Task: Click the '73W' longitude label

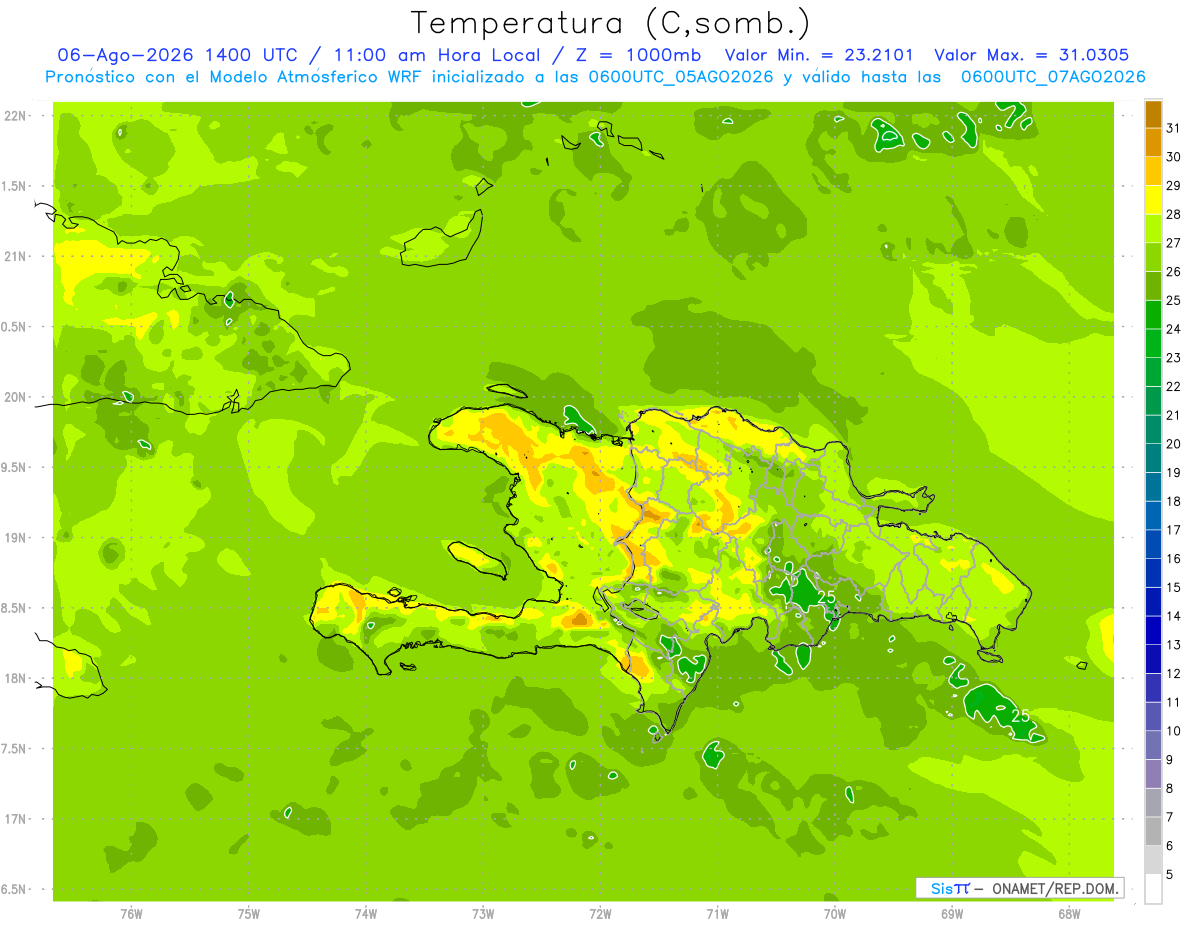Action: click(483, 914)
